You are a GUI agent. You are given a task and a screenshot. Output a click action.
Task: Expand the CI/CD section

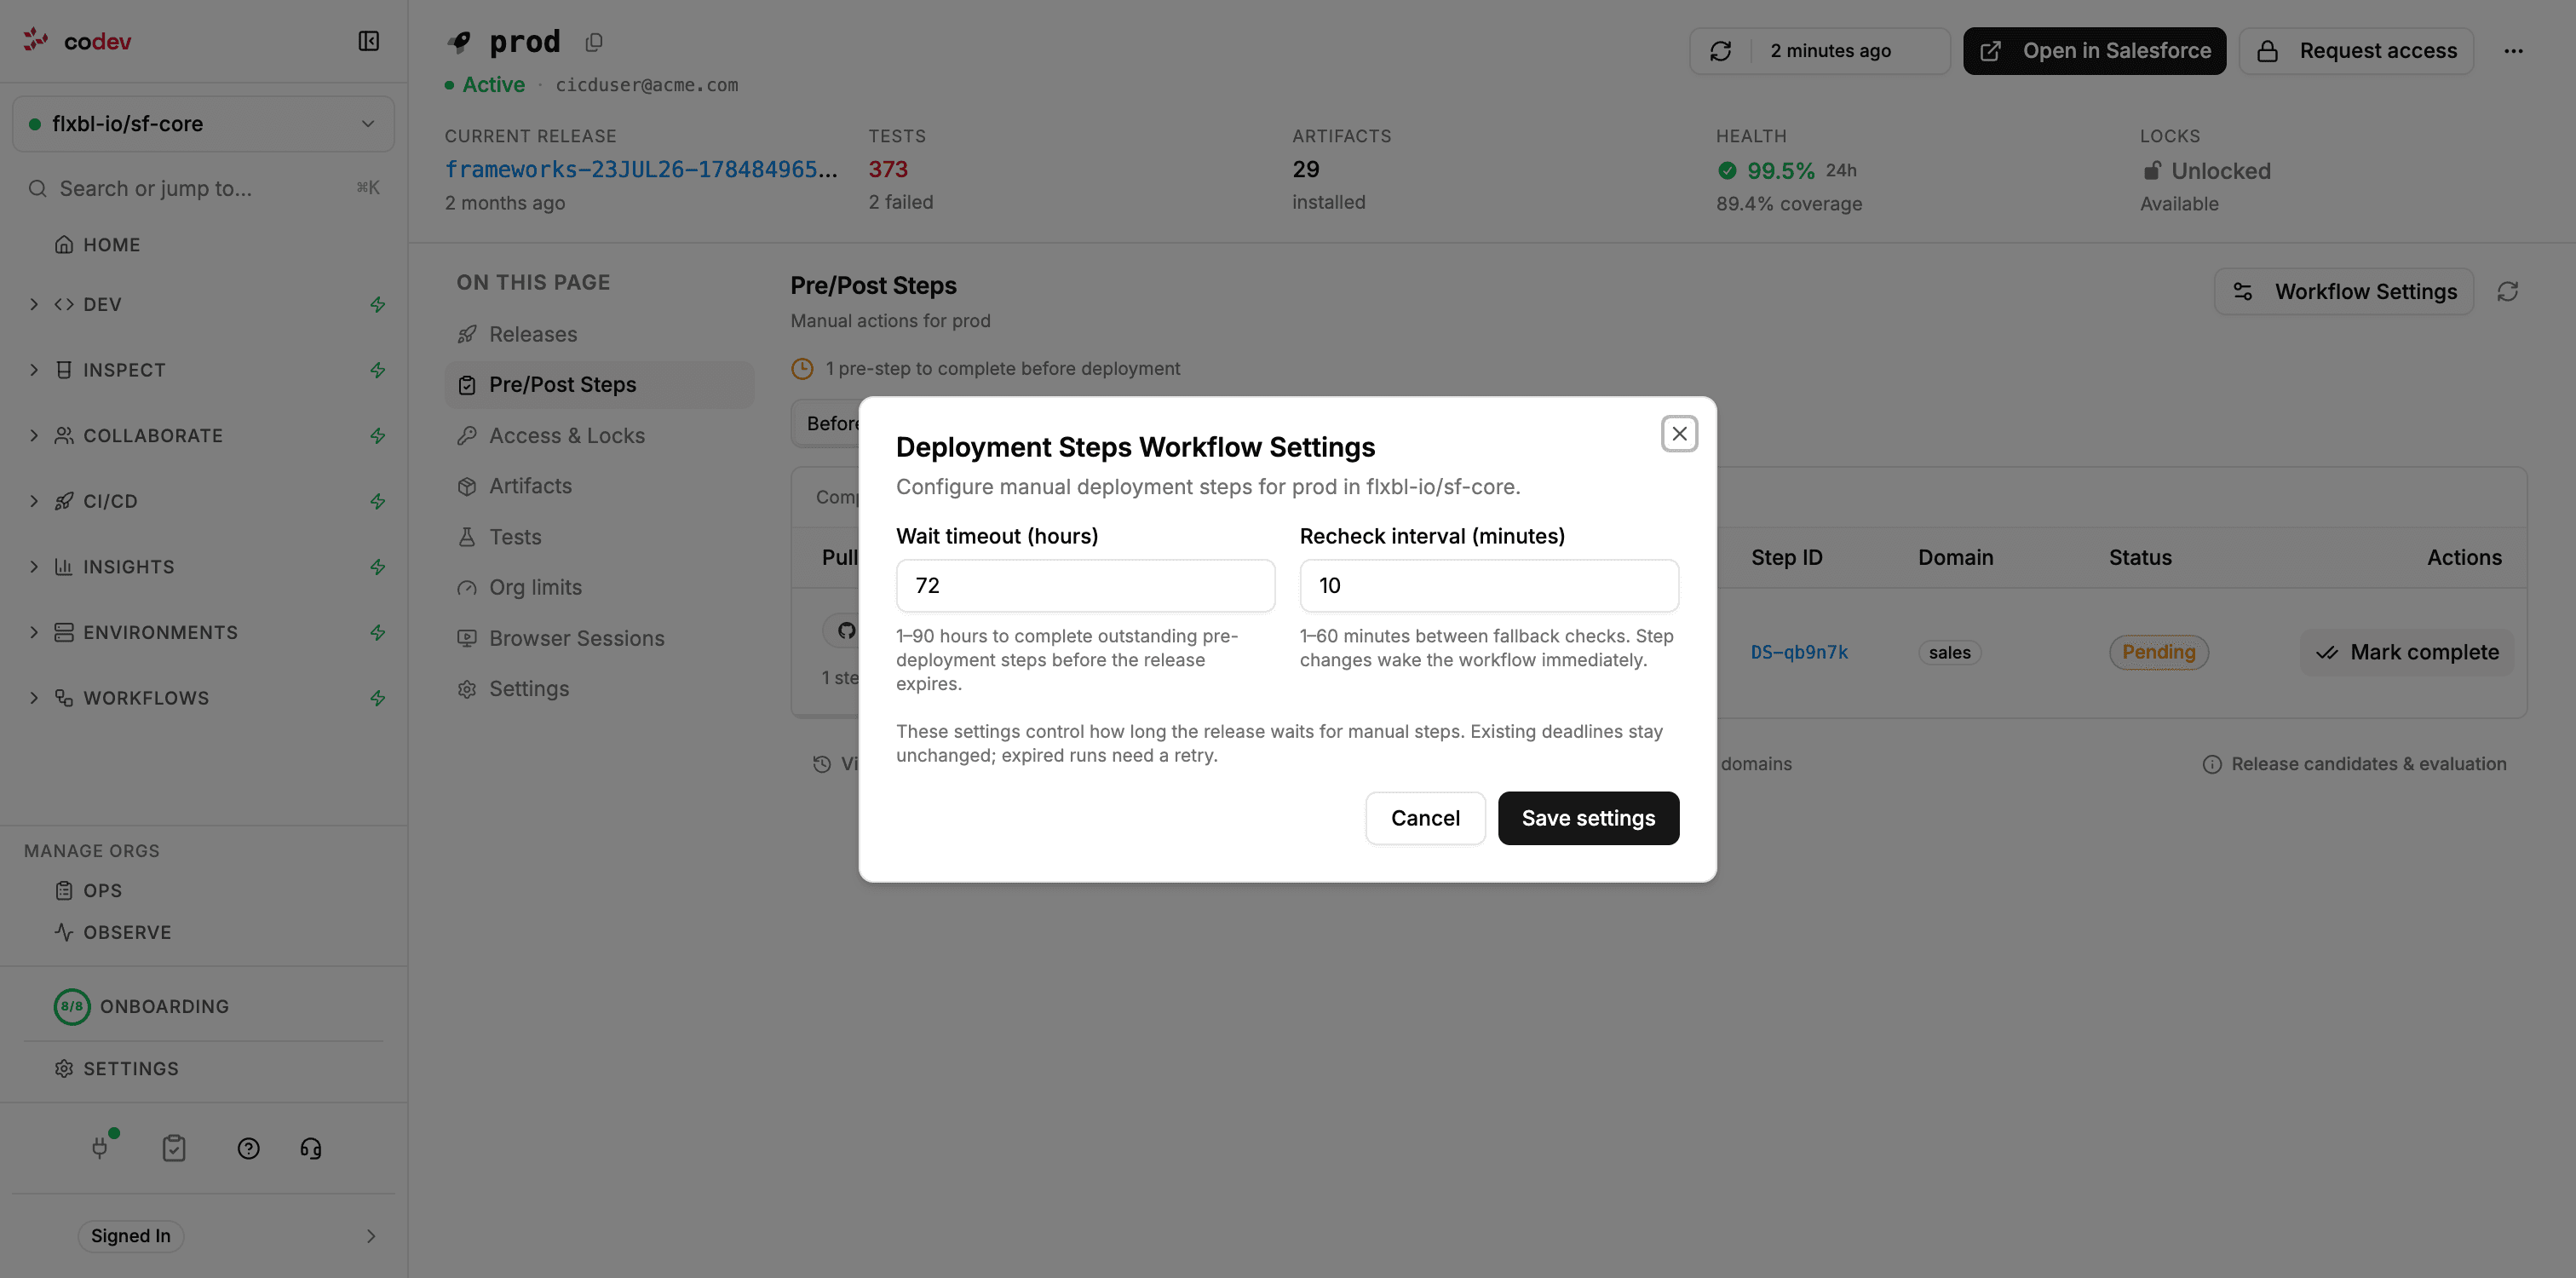34,501
